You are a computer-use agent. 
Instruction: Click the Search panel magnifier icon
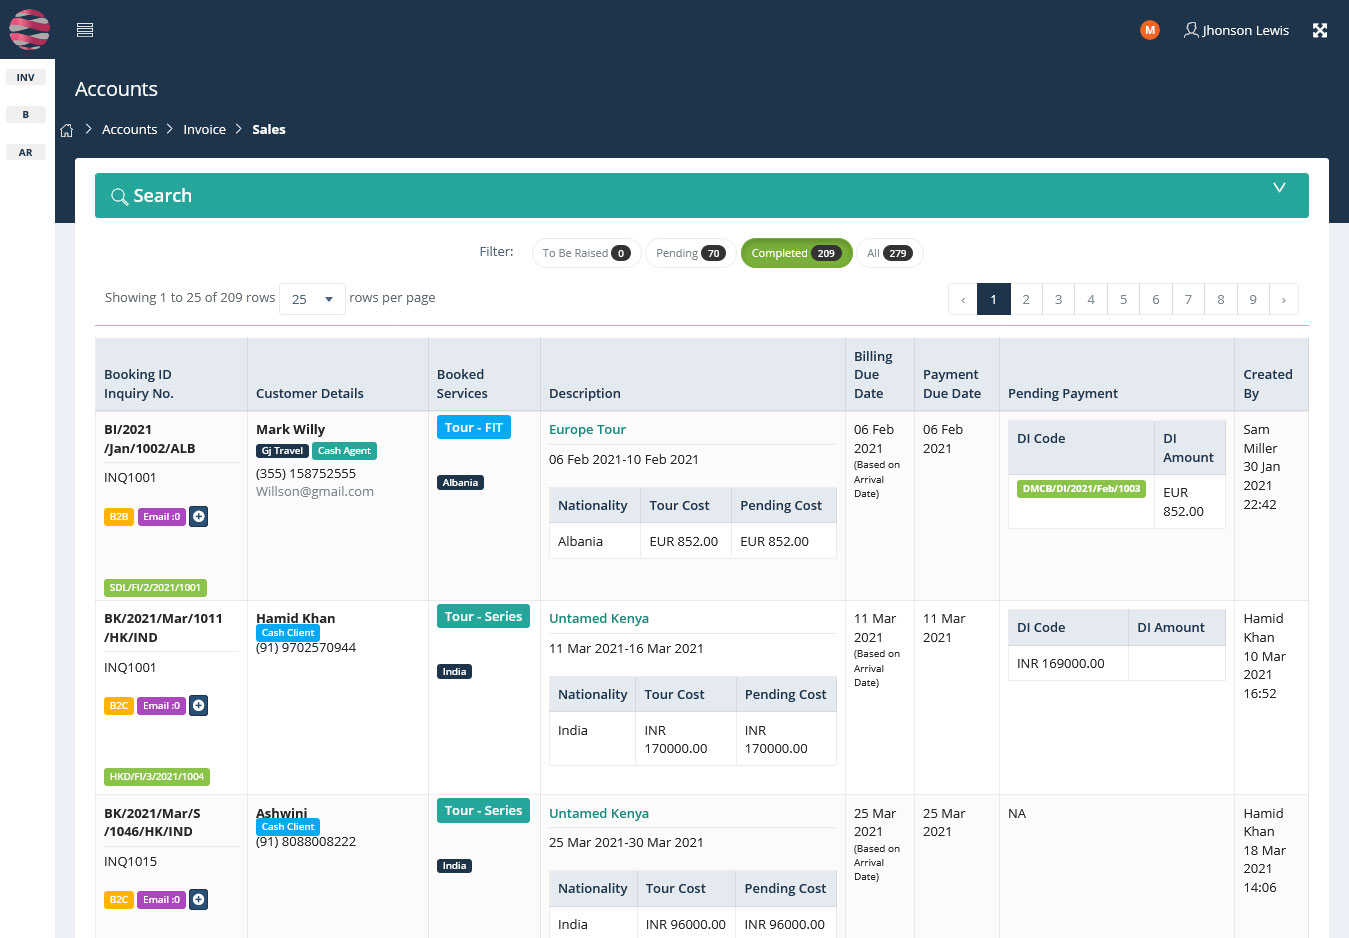click(119, 196)
